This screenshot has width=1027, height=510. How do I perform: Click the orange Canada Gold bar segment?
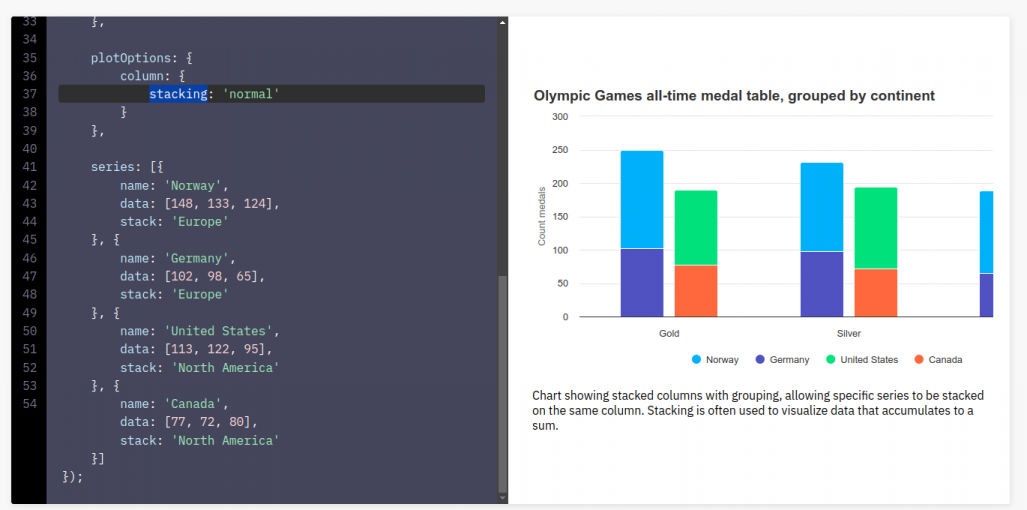tap(696, 290)
